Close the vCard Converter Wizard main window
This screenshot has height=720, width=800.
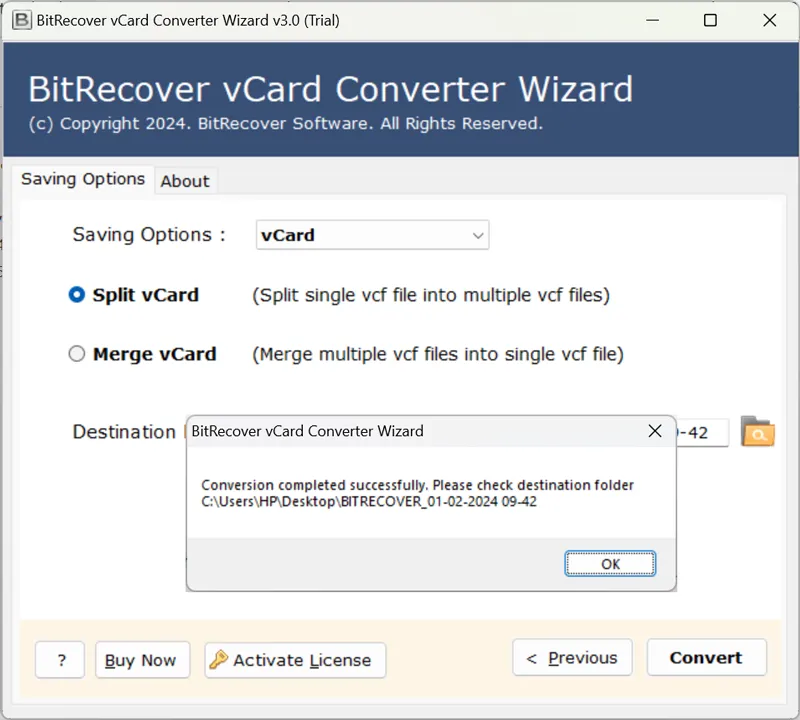point(769,20)
